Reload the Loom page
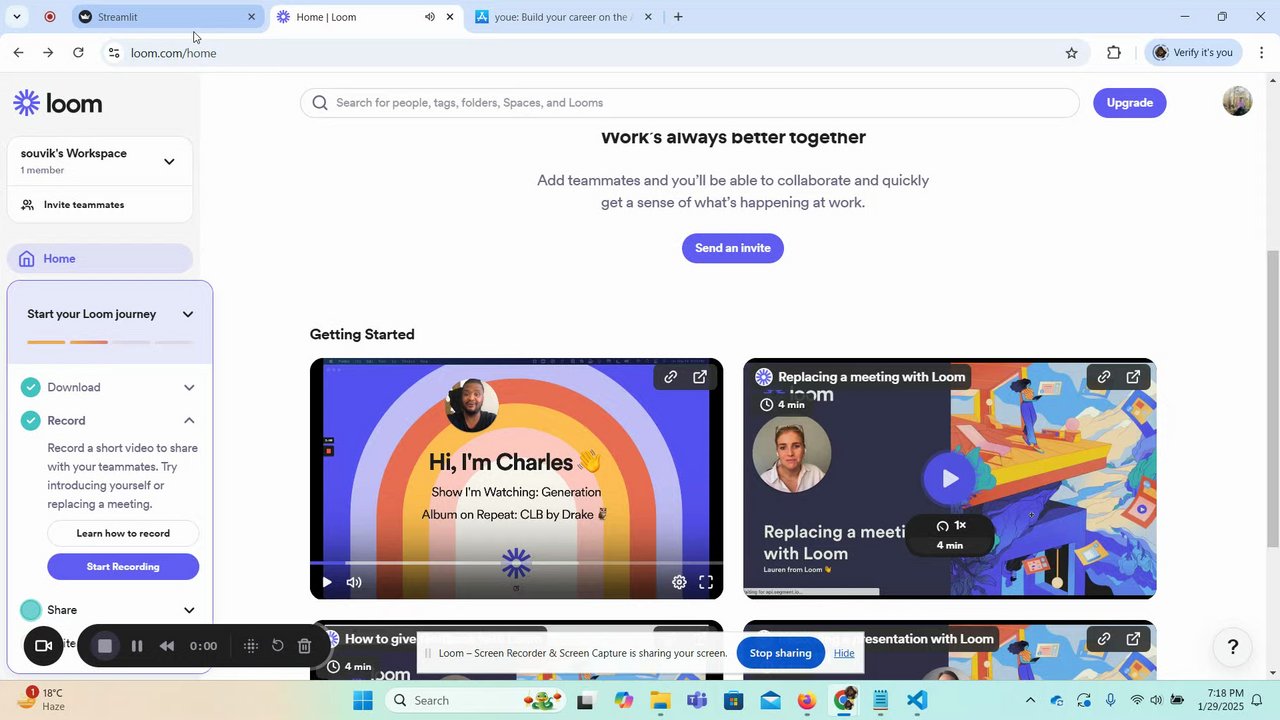This screenshot has width=1280, height=720. tap(78, 53)
